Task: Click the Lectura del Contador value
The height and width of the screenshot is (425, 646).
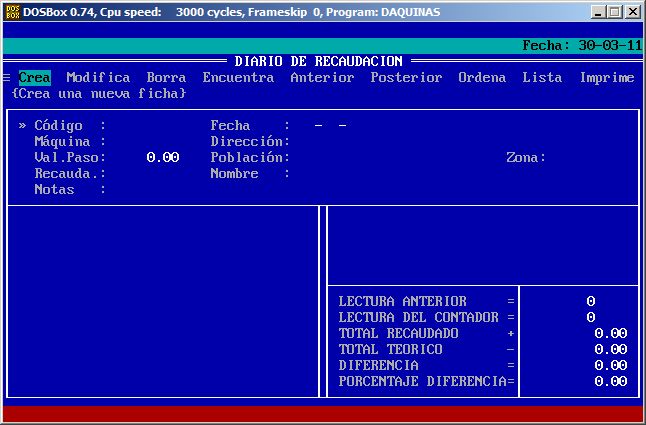Action: (x=590, y=318)
